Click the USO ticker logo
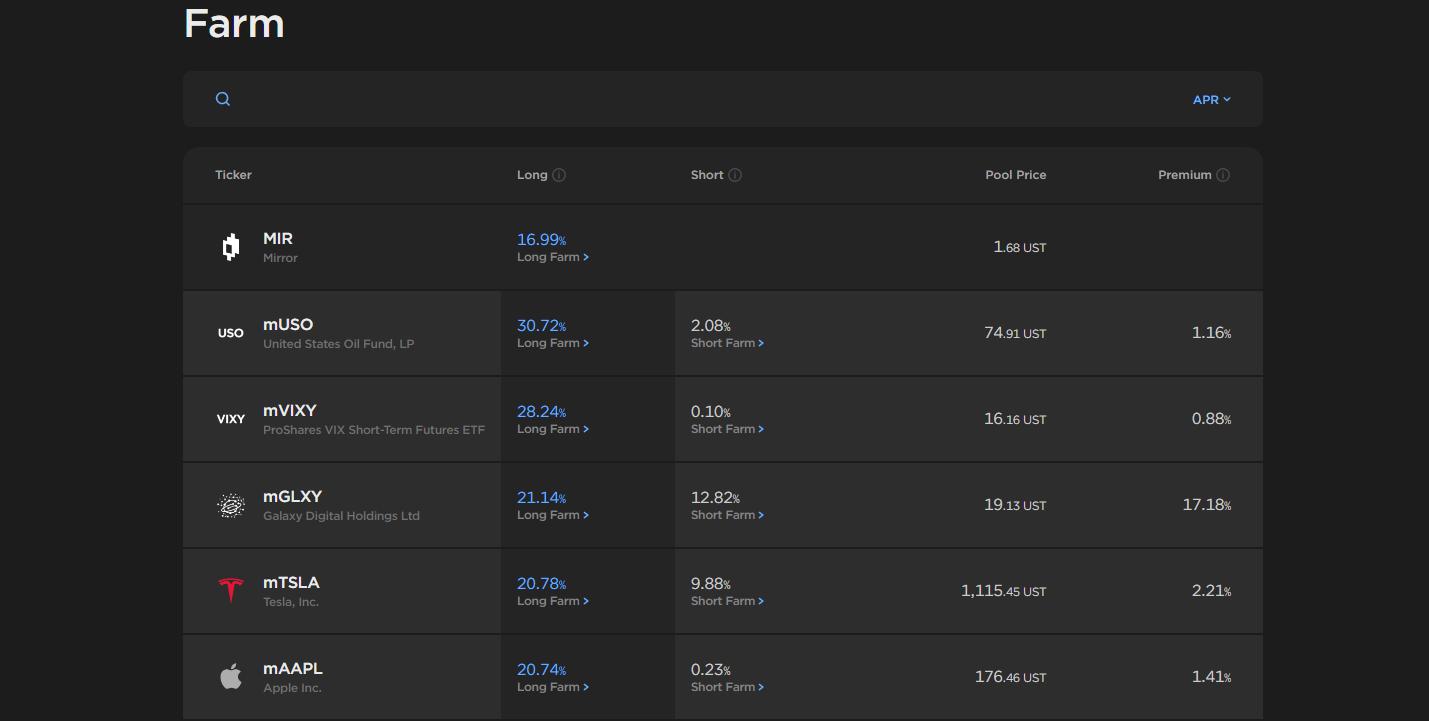This screenshot has height=721, width=1429. pos(231,333)
